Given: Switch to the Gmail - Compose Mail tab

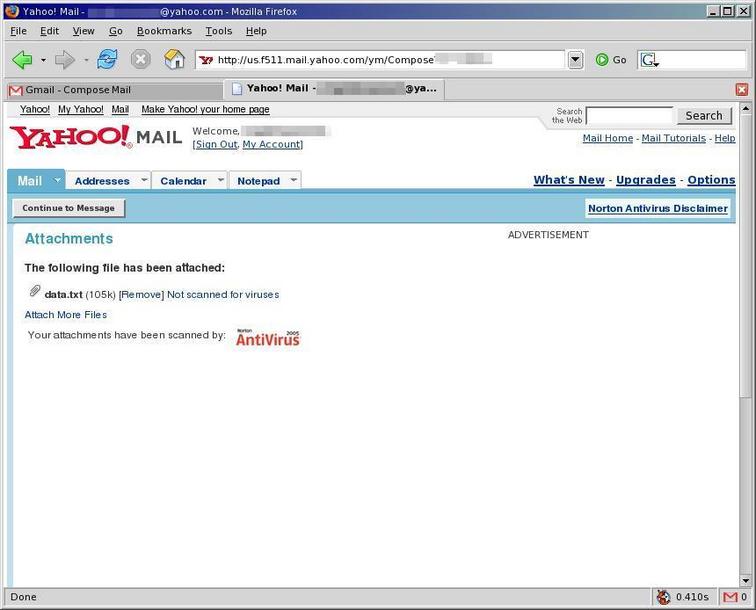Looking at the screenshot, I should coord(114,90).
